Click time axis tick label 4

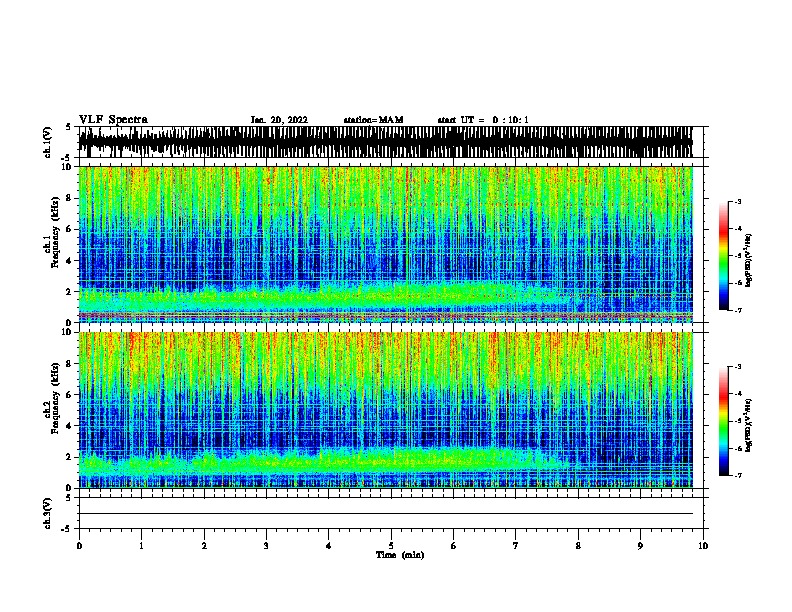pyautogui.click(x=329, y=546)
